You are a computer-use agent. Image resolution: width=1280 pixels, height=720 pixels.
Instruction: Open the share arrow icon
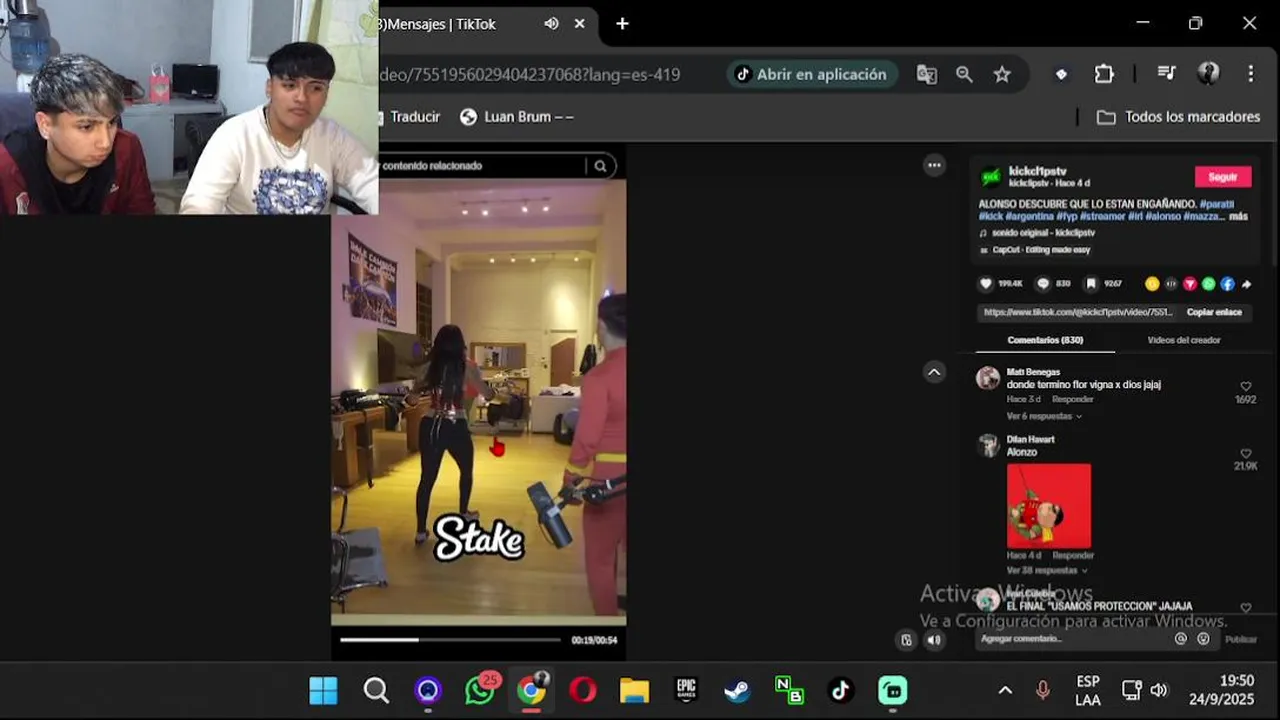click(1246, 284)
